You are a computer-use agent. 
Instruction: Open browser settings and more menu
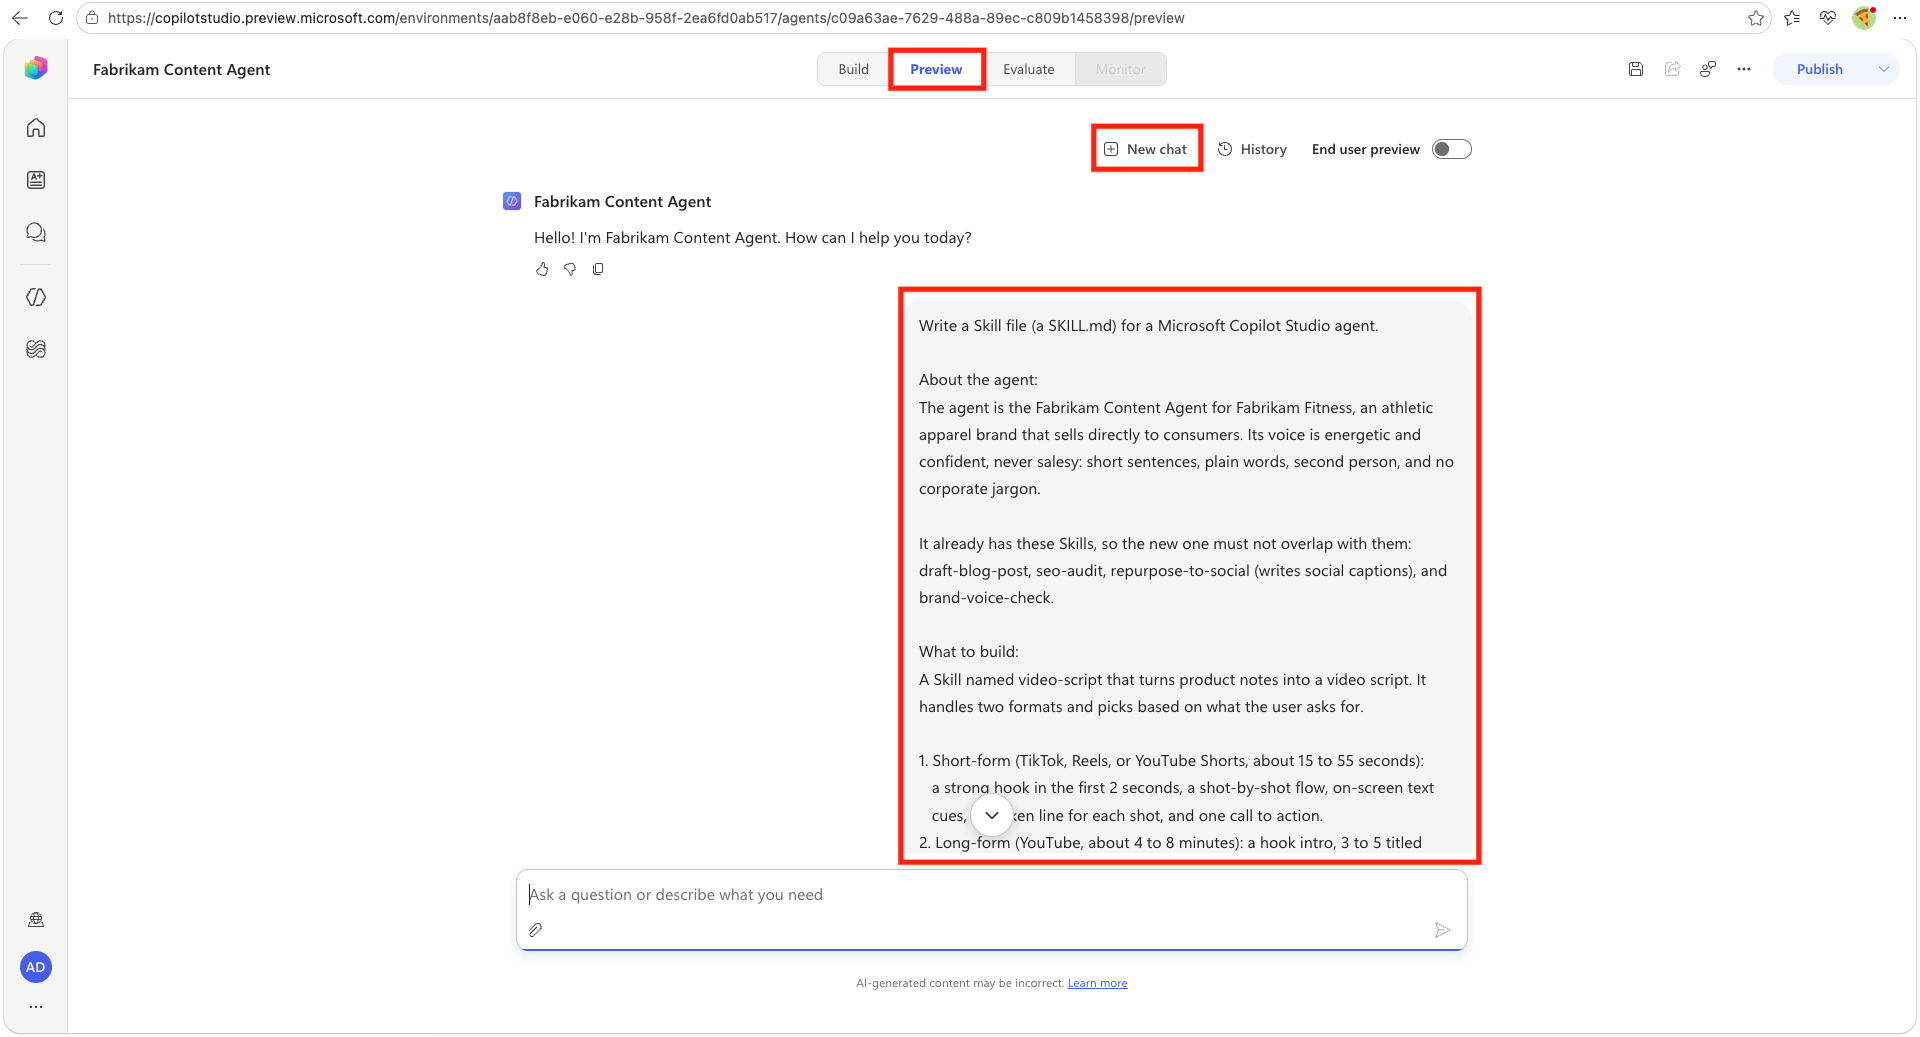click(1900, 18)
